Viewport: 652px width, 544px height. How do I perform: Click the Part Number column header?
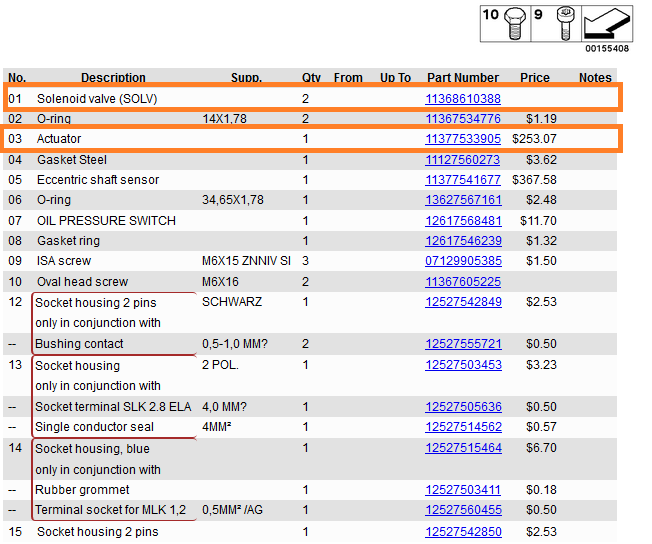tap(462, 78)
